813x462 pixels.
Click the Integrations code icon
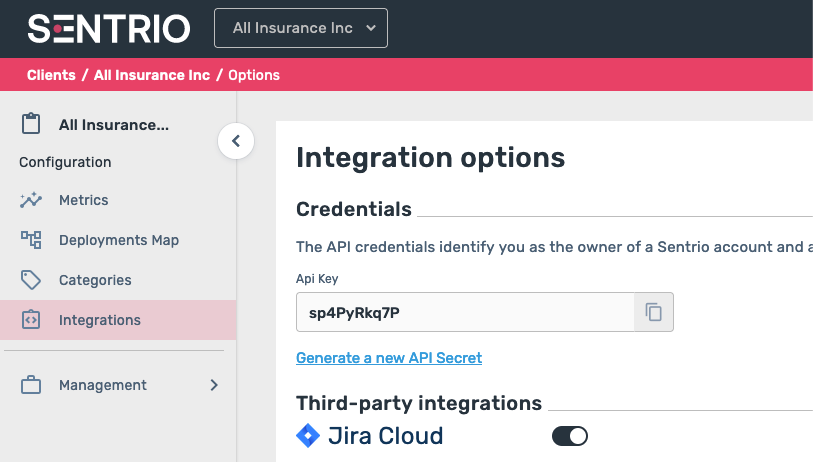click(31, 320)
